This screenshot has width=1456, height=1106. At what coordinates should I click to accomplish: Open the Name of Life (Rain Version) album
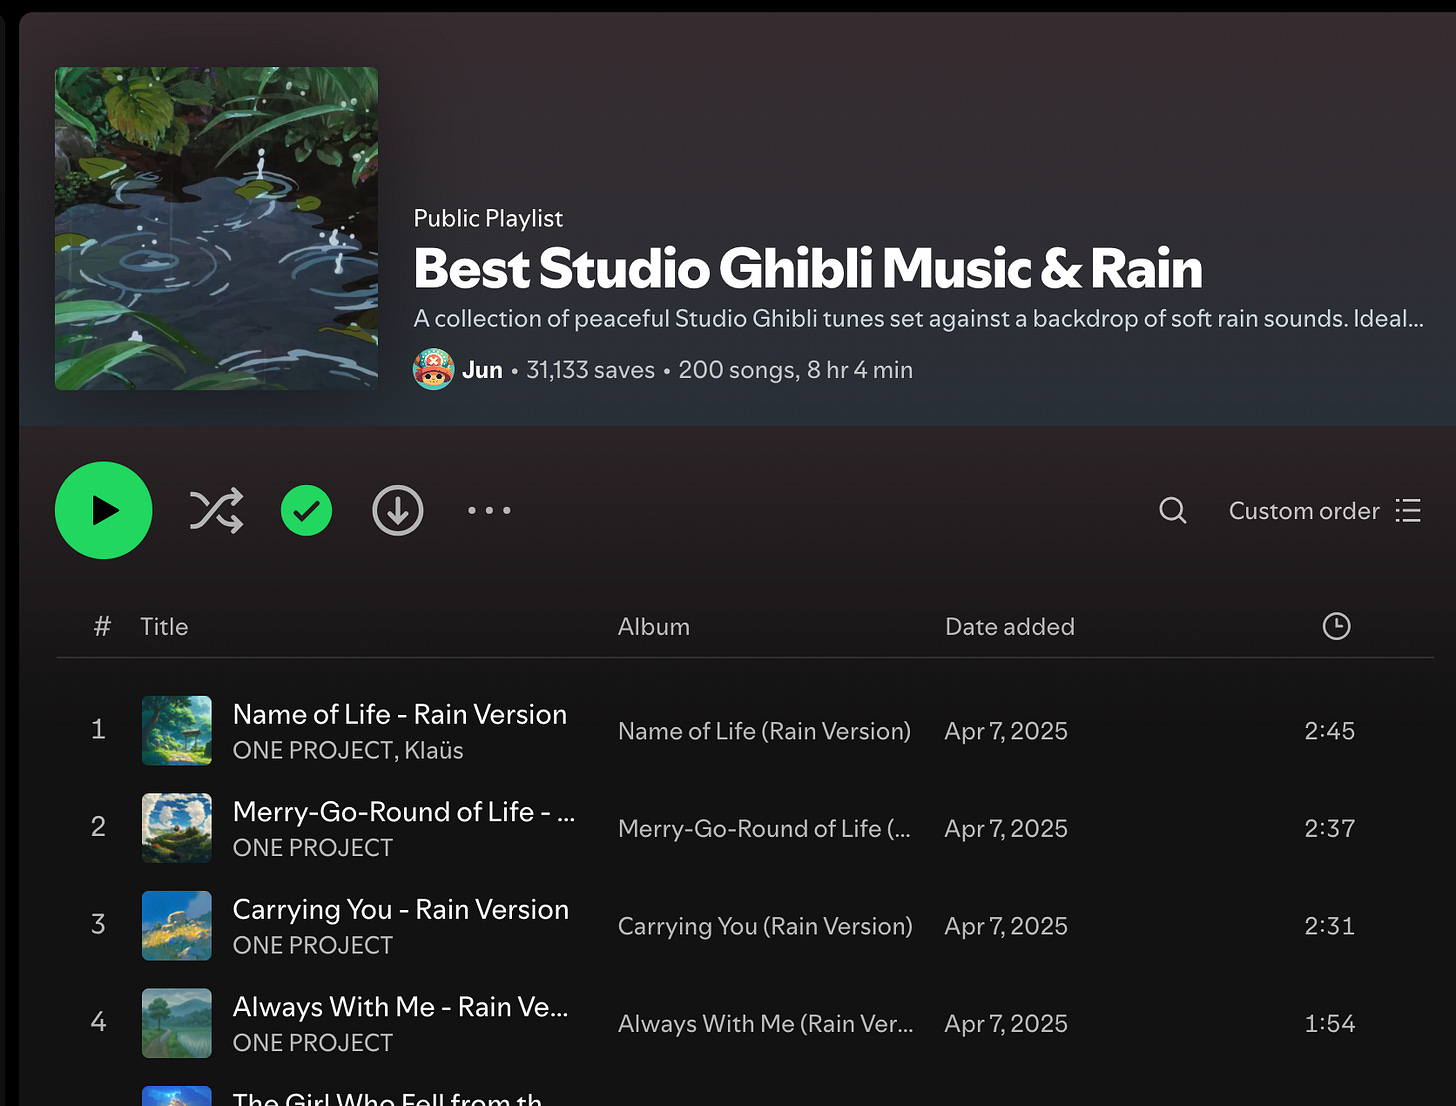[764, 731]
